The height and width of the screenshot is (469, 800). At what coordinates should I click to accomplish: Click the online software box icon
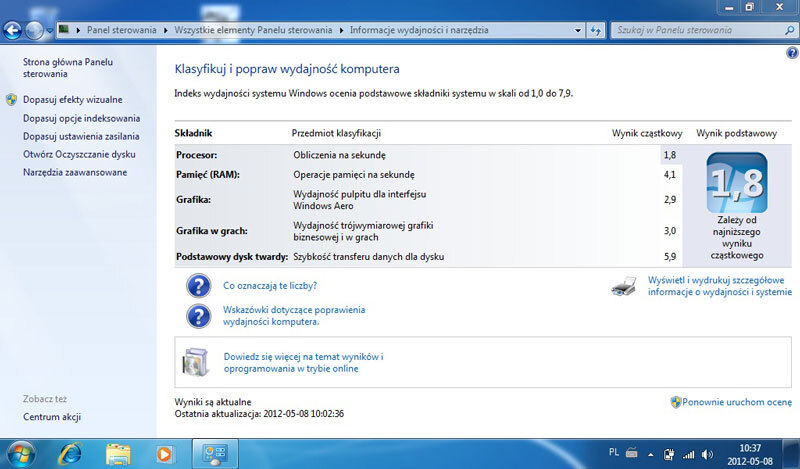point(197,360)
